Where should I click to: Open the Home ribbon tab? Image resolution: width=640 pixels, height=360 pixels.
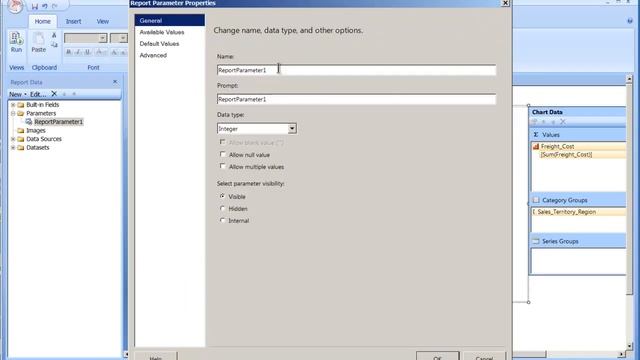coord(42,21)
